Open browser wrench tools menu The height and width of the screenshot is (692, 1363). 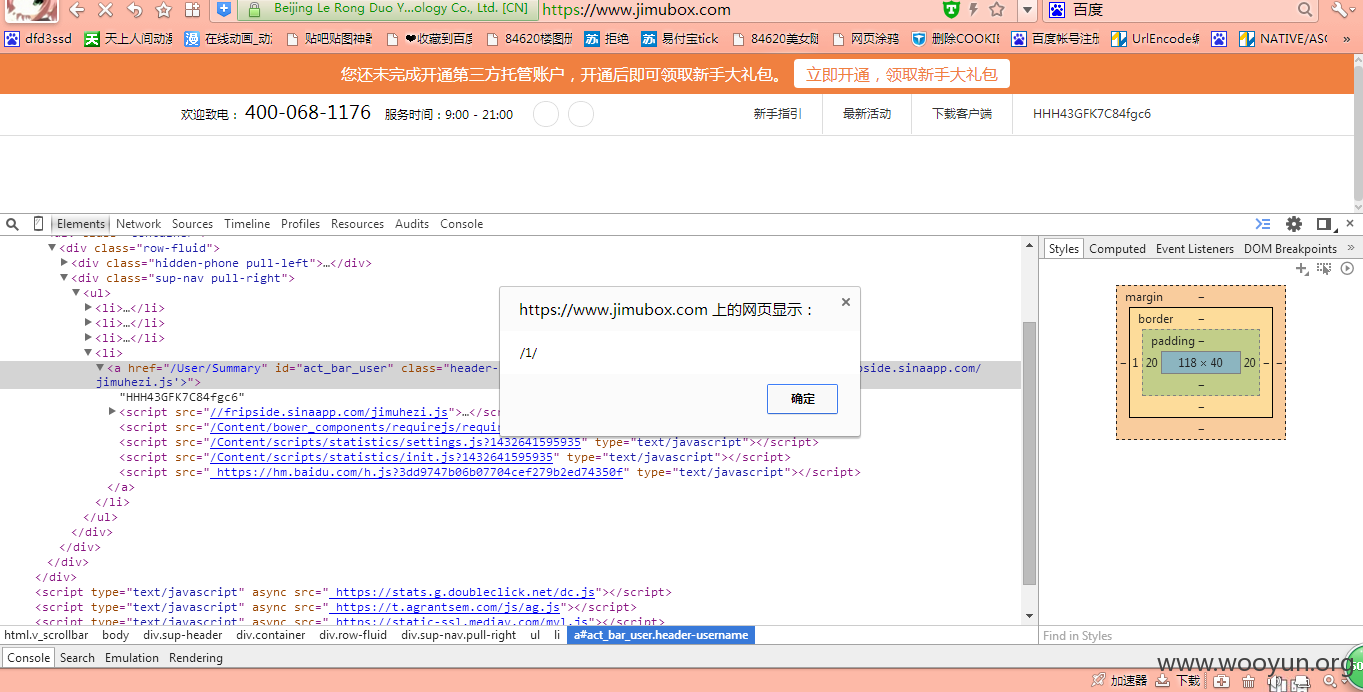[1341, 10]
